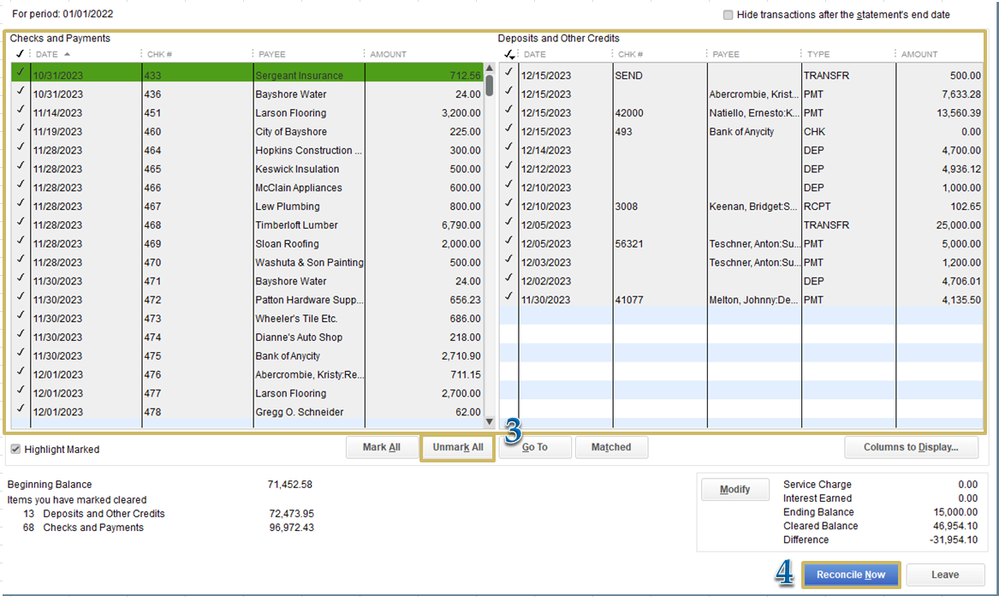The image size is (999, 597).
Task: Select the 12/02/2023 DEP of 4,706.01
Action: coord(741,281)
